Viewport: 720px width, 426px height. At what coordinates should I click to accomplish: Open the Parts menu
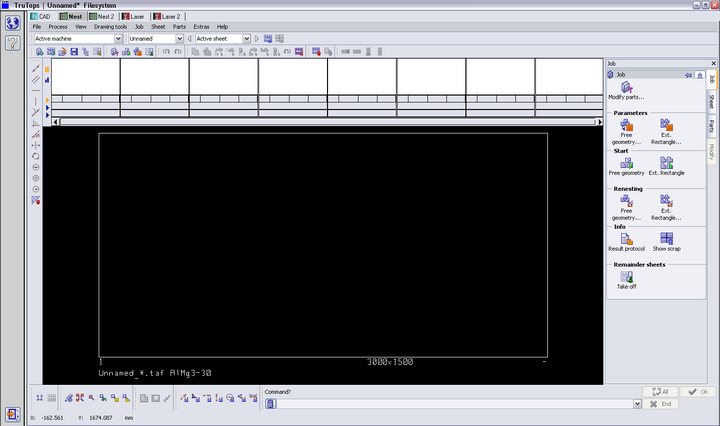pyautogui.click(x=179, y=27)
